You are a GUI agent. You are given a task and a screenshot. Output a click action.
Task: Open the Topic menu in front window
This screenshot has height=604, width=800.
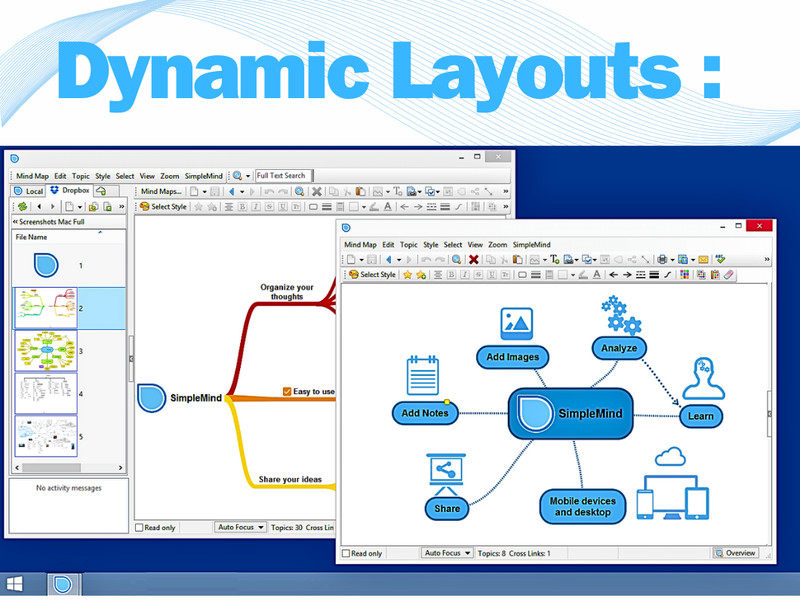coord(409,244)
